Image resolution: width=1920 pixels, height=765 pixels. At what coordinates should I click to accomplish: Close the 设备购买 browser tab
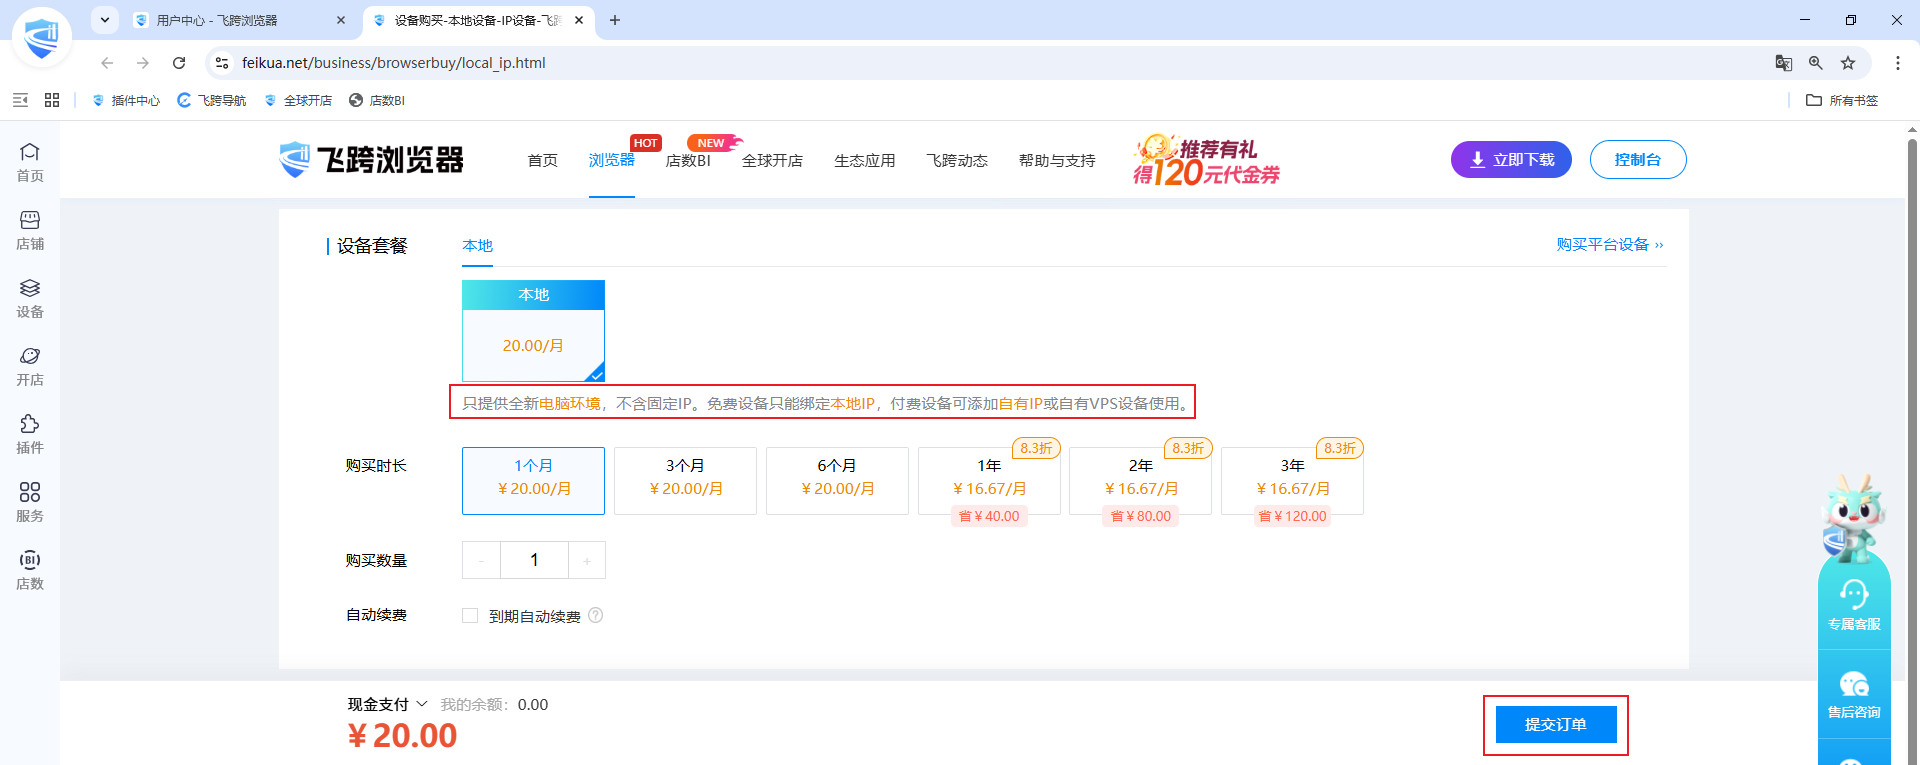[x=579, y=20]
